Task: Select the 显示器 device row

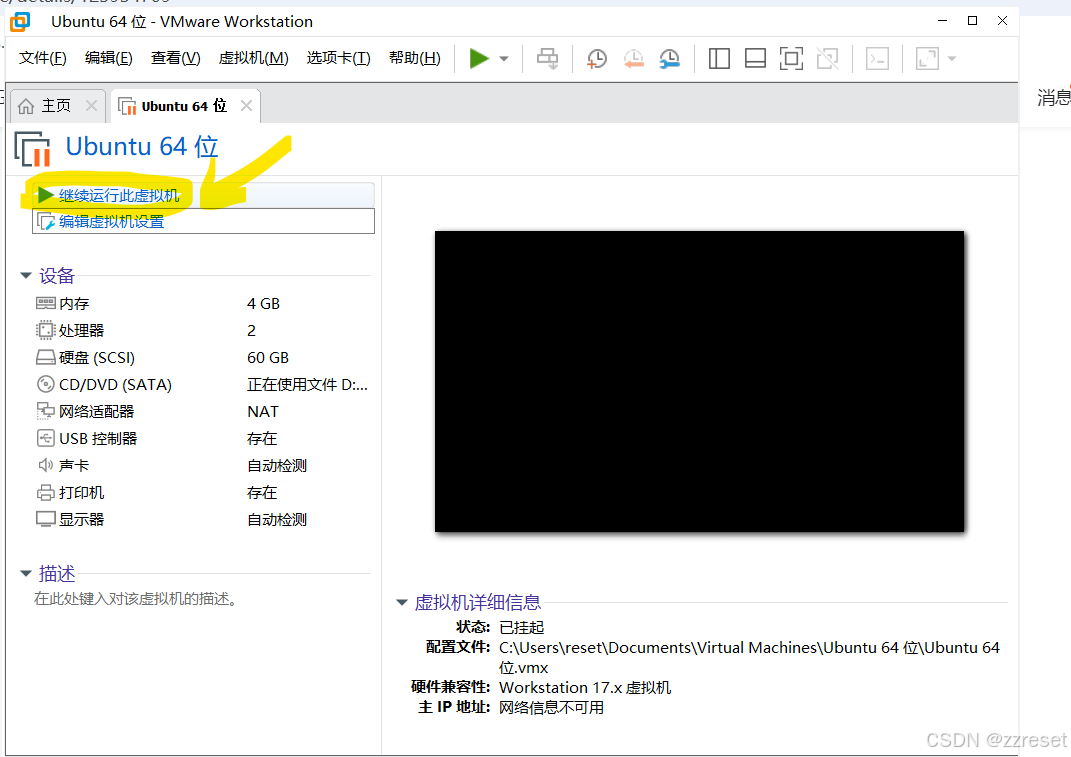Action: pos(202,519)
